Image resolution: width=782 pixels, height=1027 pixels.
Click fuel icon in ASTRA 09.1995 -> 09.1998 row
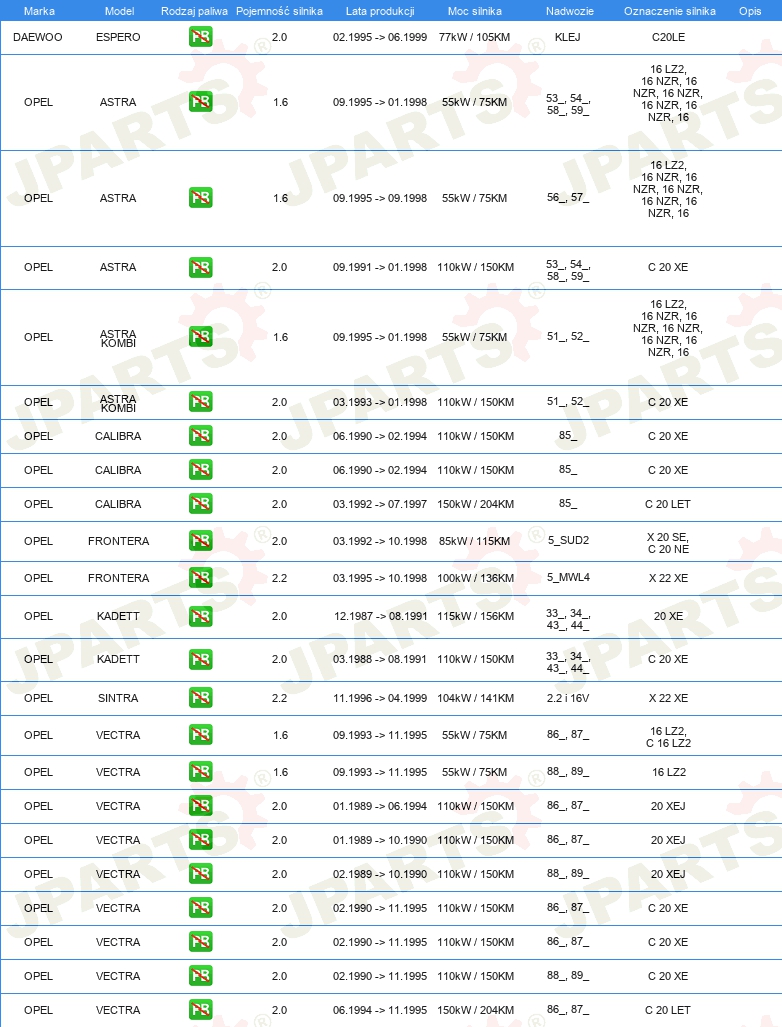coord(200,198)
